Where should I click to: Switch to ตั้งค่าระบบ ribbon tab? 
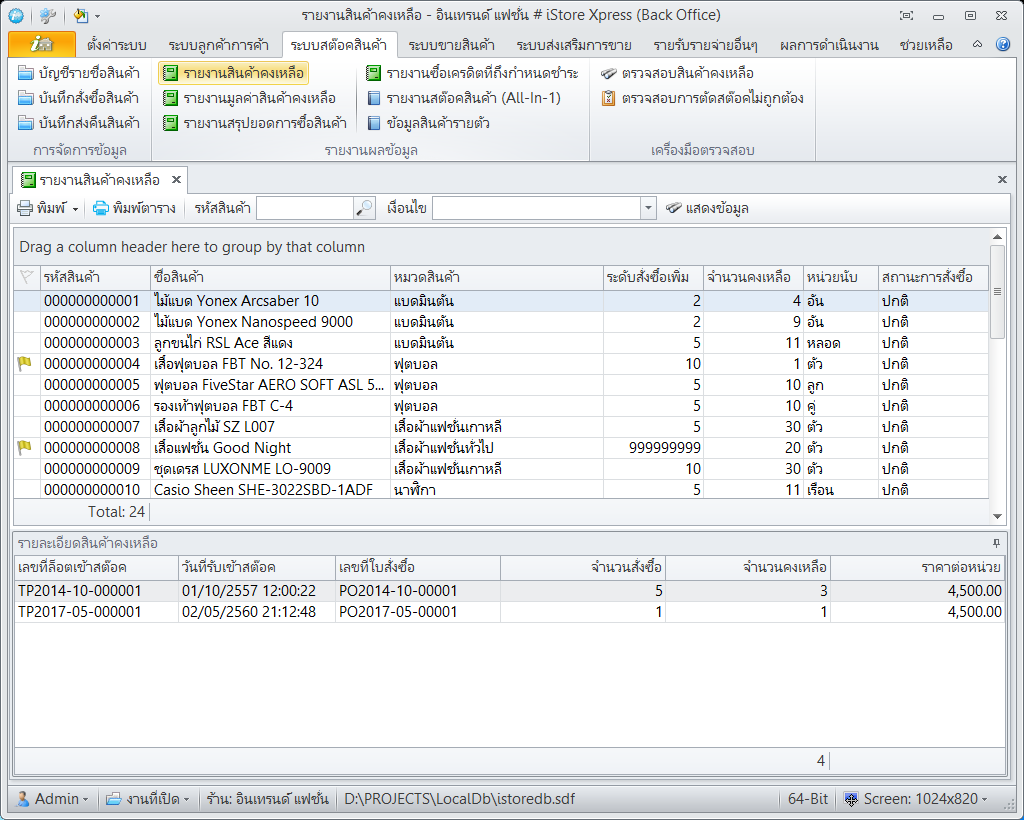pos(116,45)
